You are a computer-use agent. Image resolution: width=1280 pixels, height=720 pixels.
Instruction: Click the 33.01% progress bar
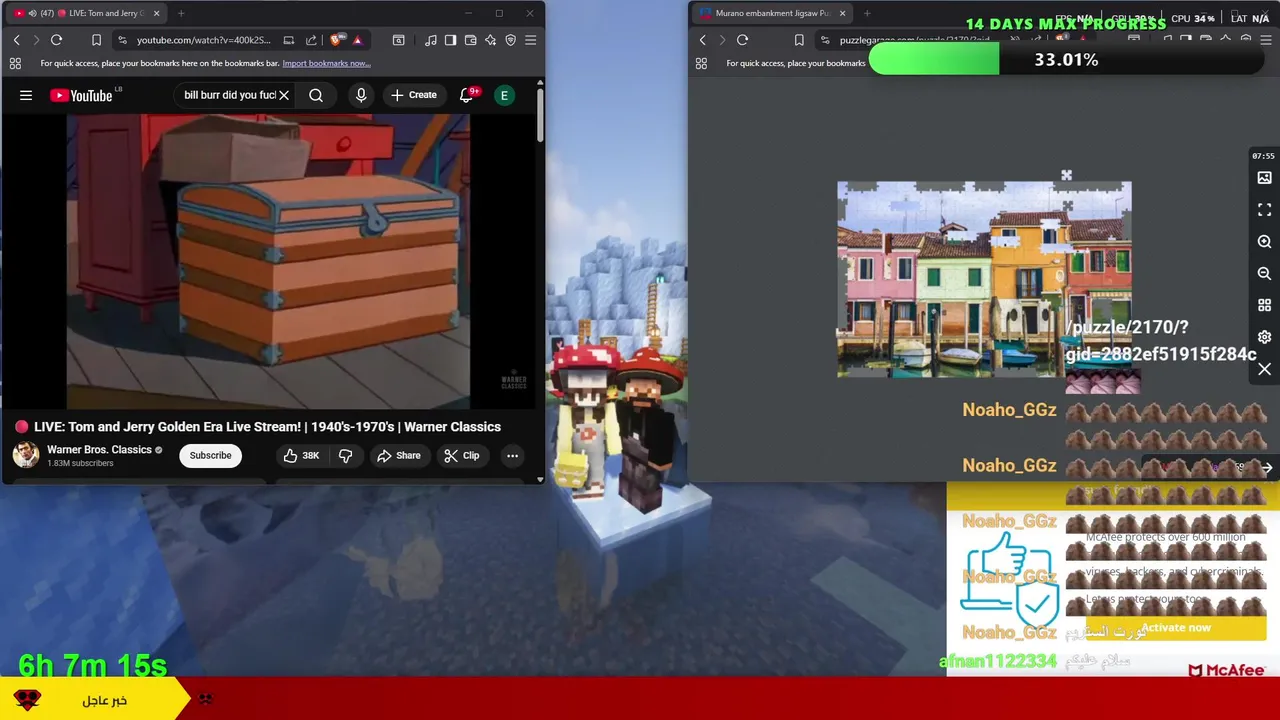[1066, 60]
